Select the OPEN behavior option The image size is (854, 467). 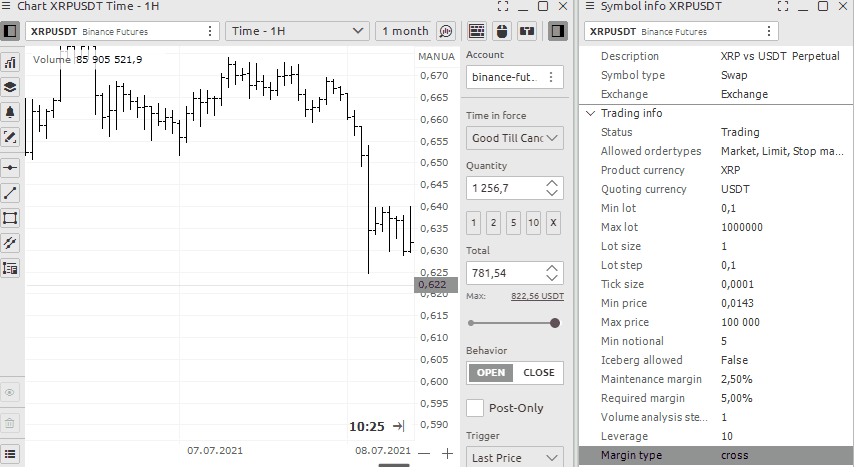click(x=491, y=373)
